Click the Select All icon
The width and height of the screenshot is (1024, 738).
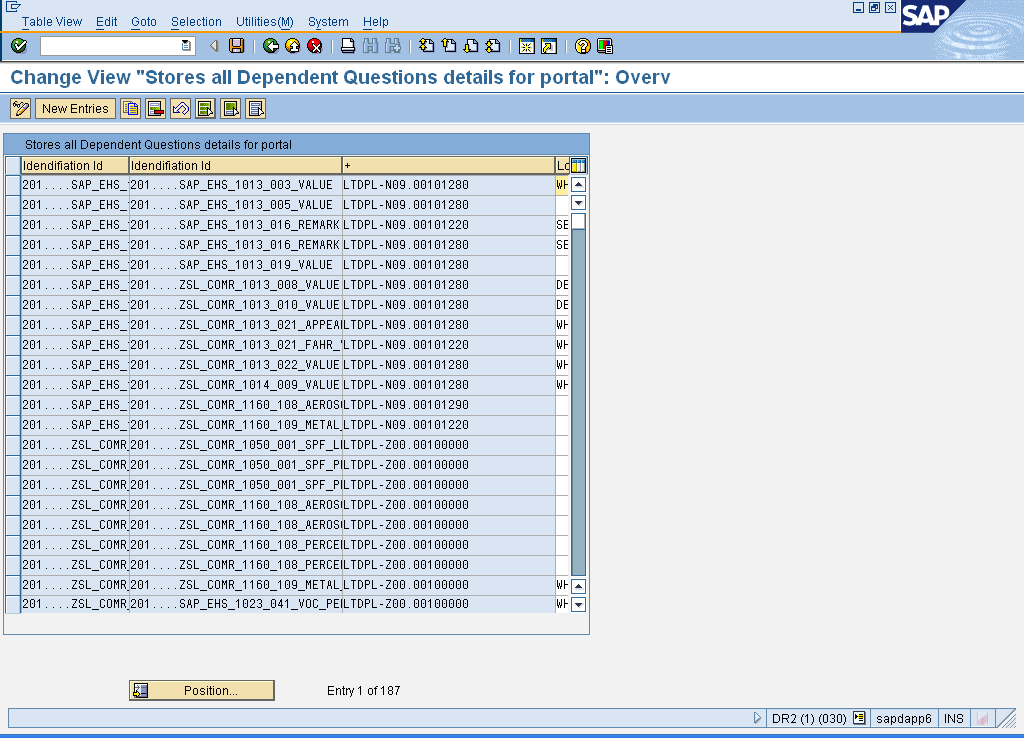pyautogui.click(x=206, y=108)
